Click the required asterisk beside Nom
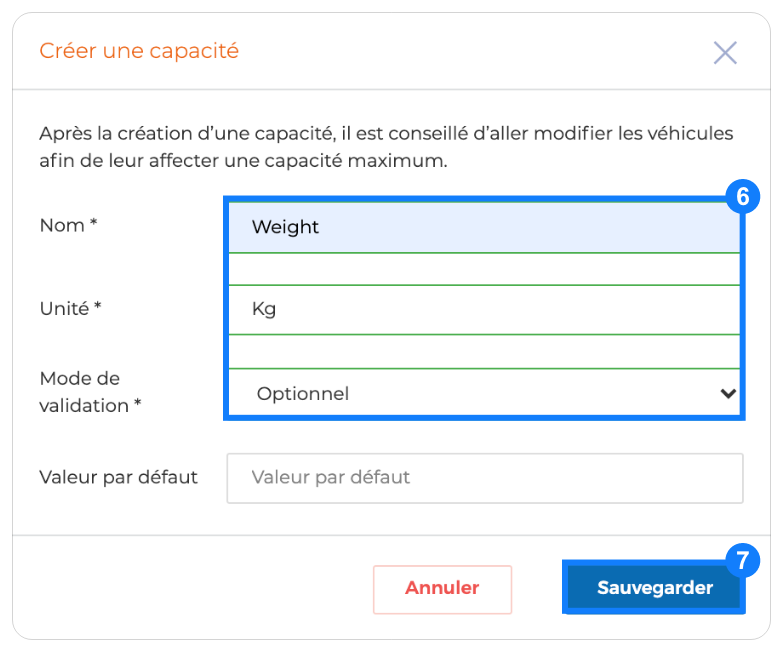Screen dimensions: 782x651 [x=93, y=222]
